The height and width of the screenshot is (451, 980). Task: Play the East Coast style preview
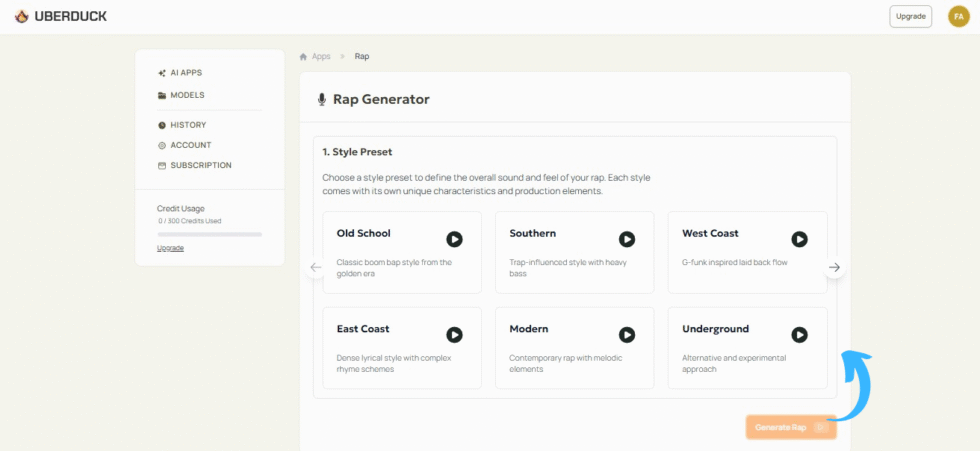(x=454, y=335)
